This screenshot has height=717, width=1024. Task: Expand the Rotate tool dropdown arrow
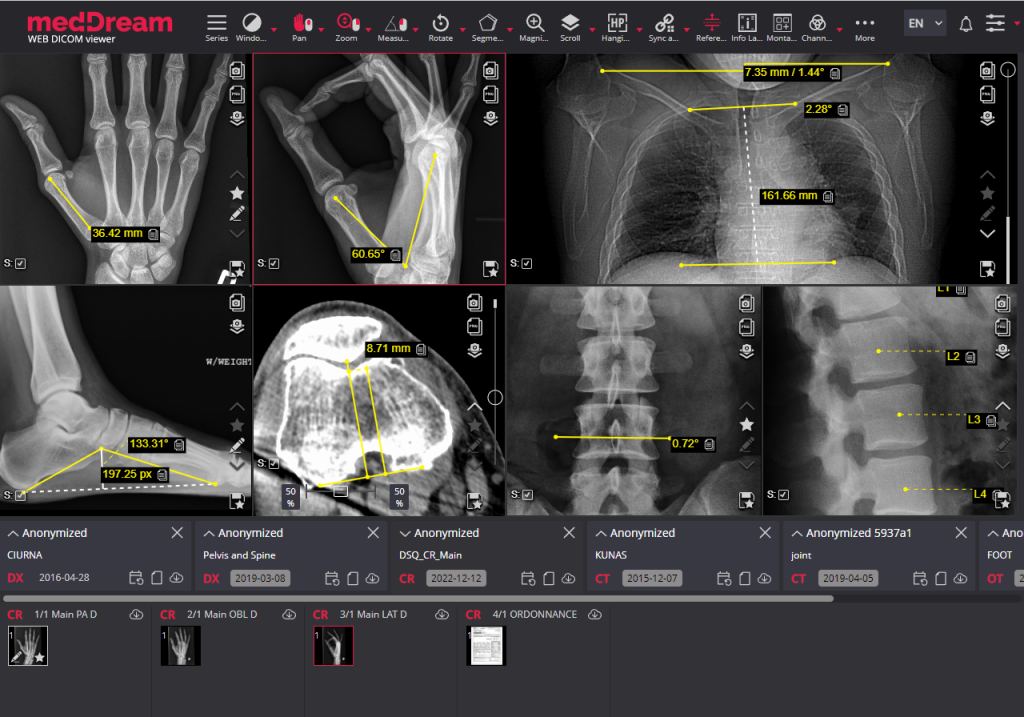point(462,30)
